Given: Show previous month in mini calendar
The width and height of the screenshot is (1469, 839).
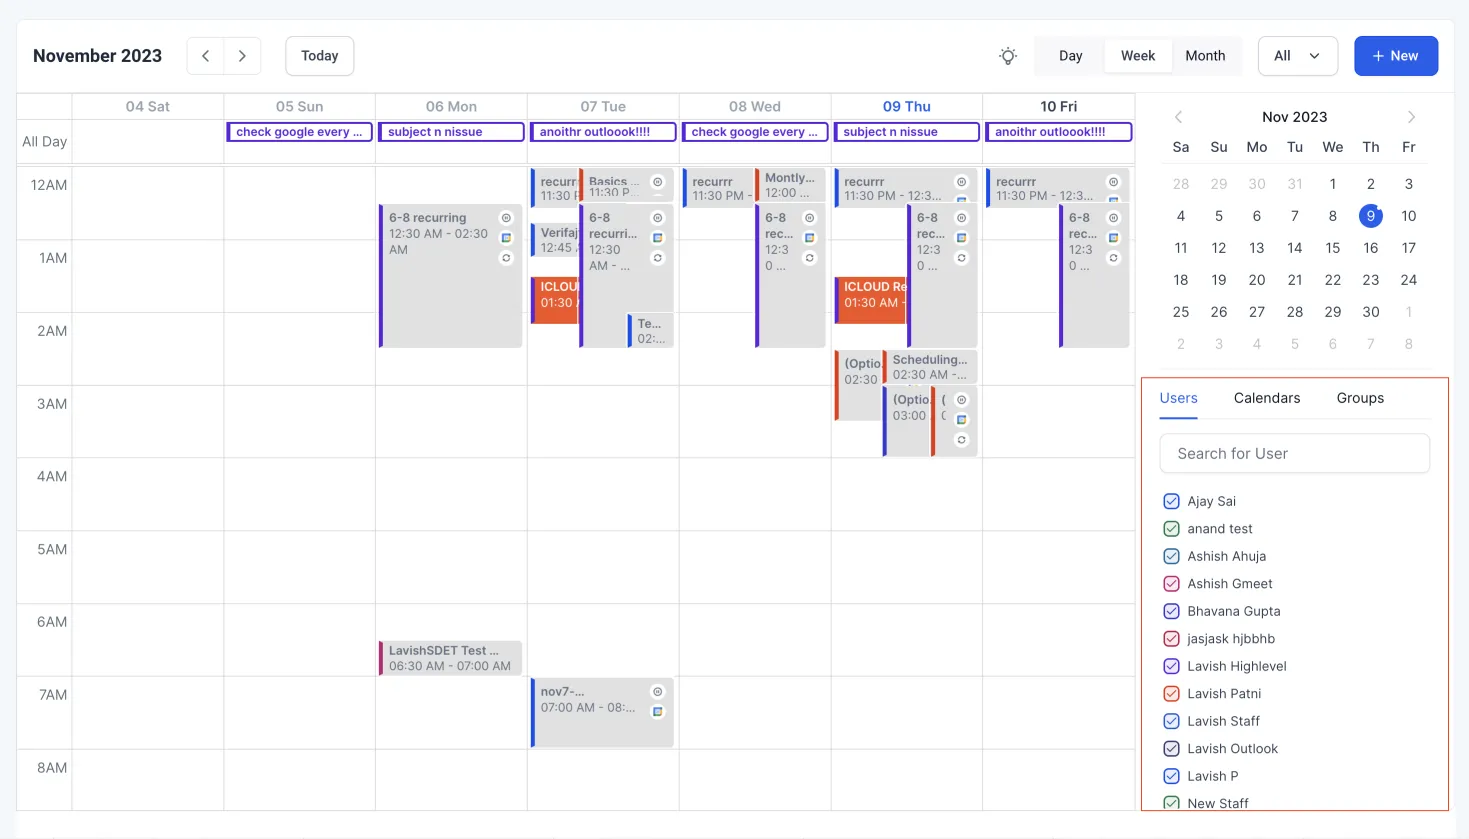Looking at the screenshot, I should click(1178, 117).
